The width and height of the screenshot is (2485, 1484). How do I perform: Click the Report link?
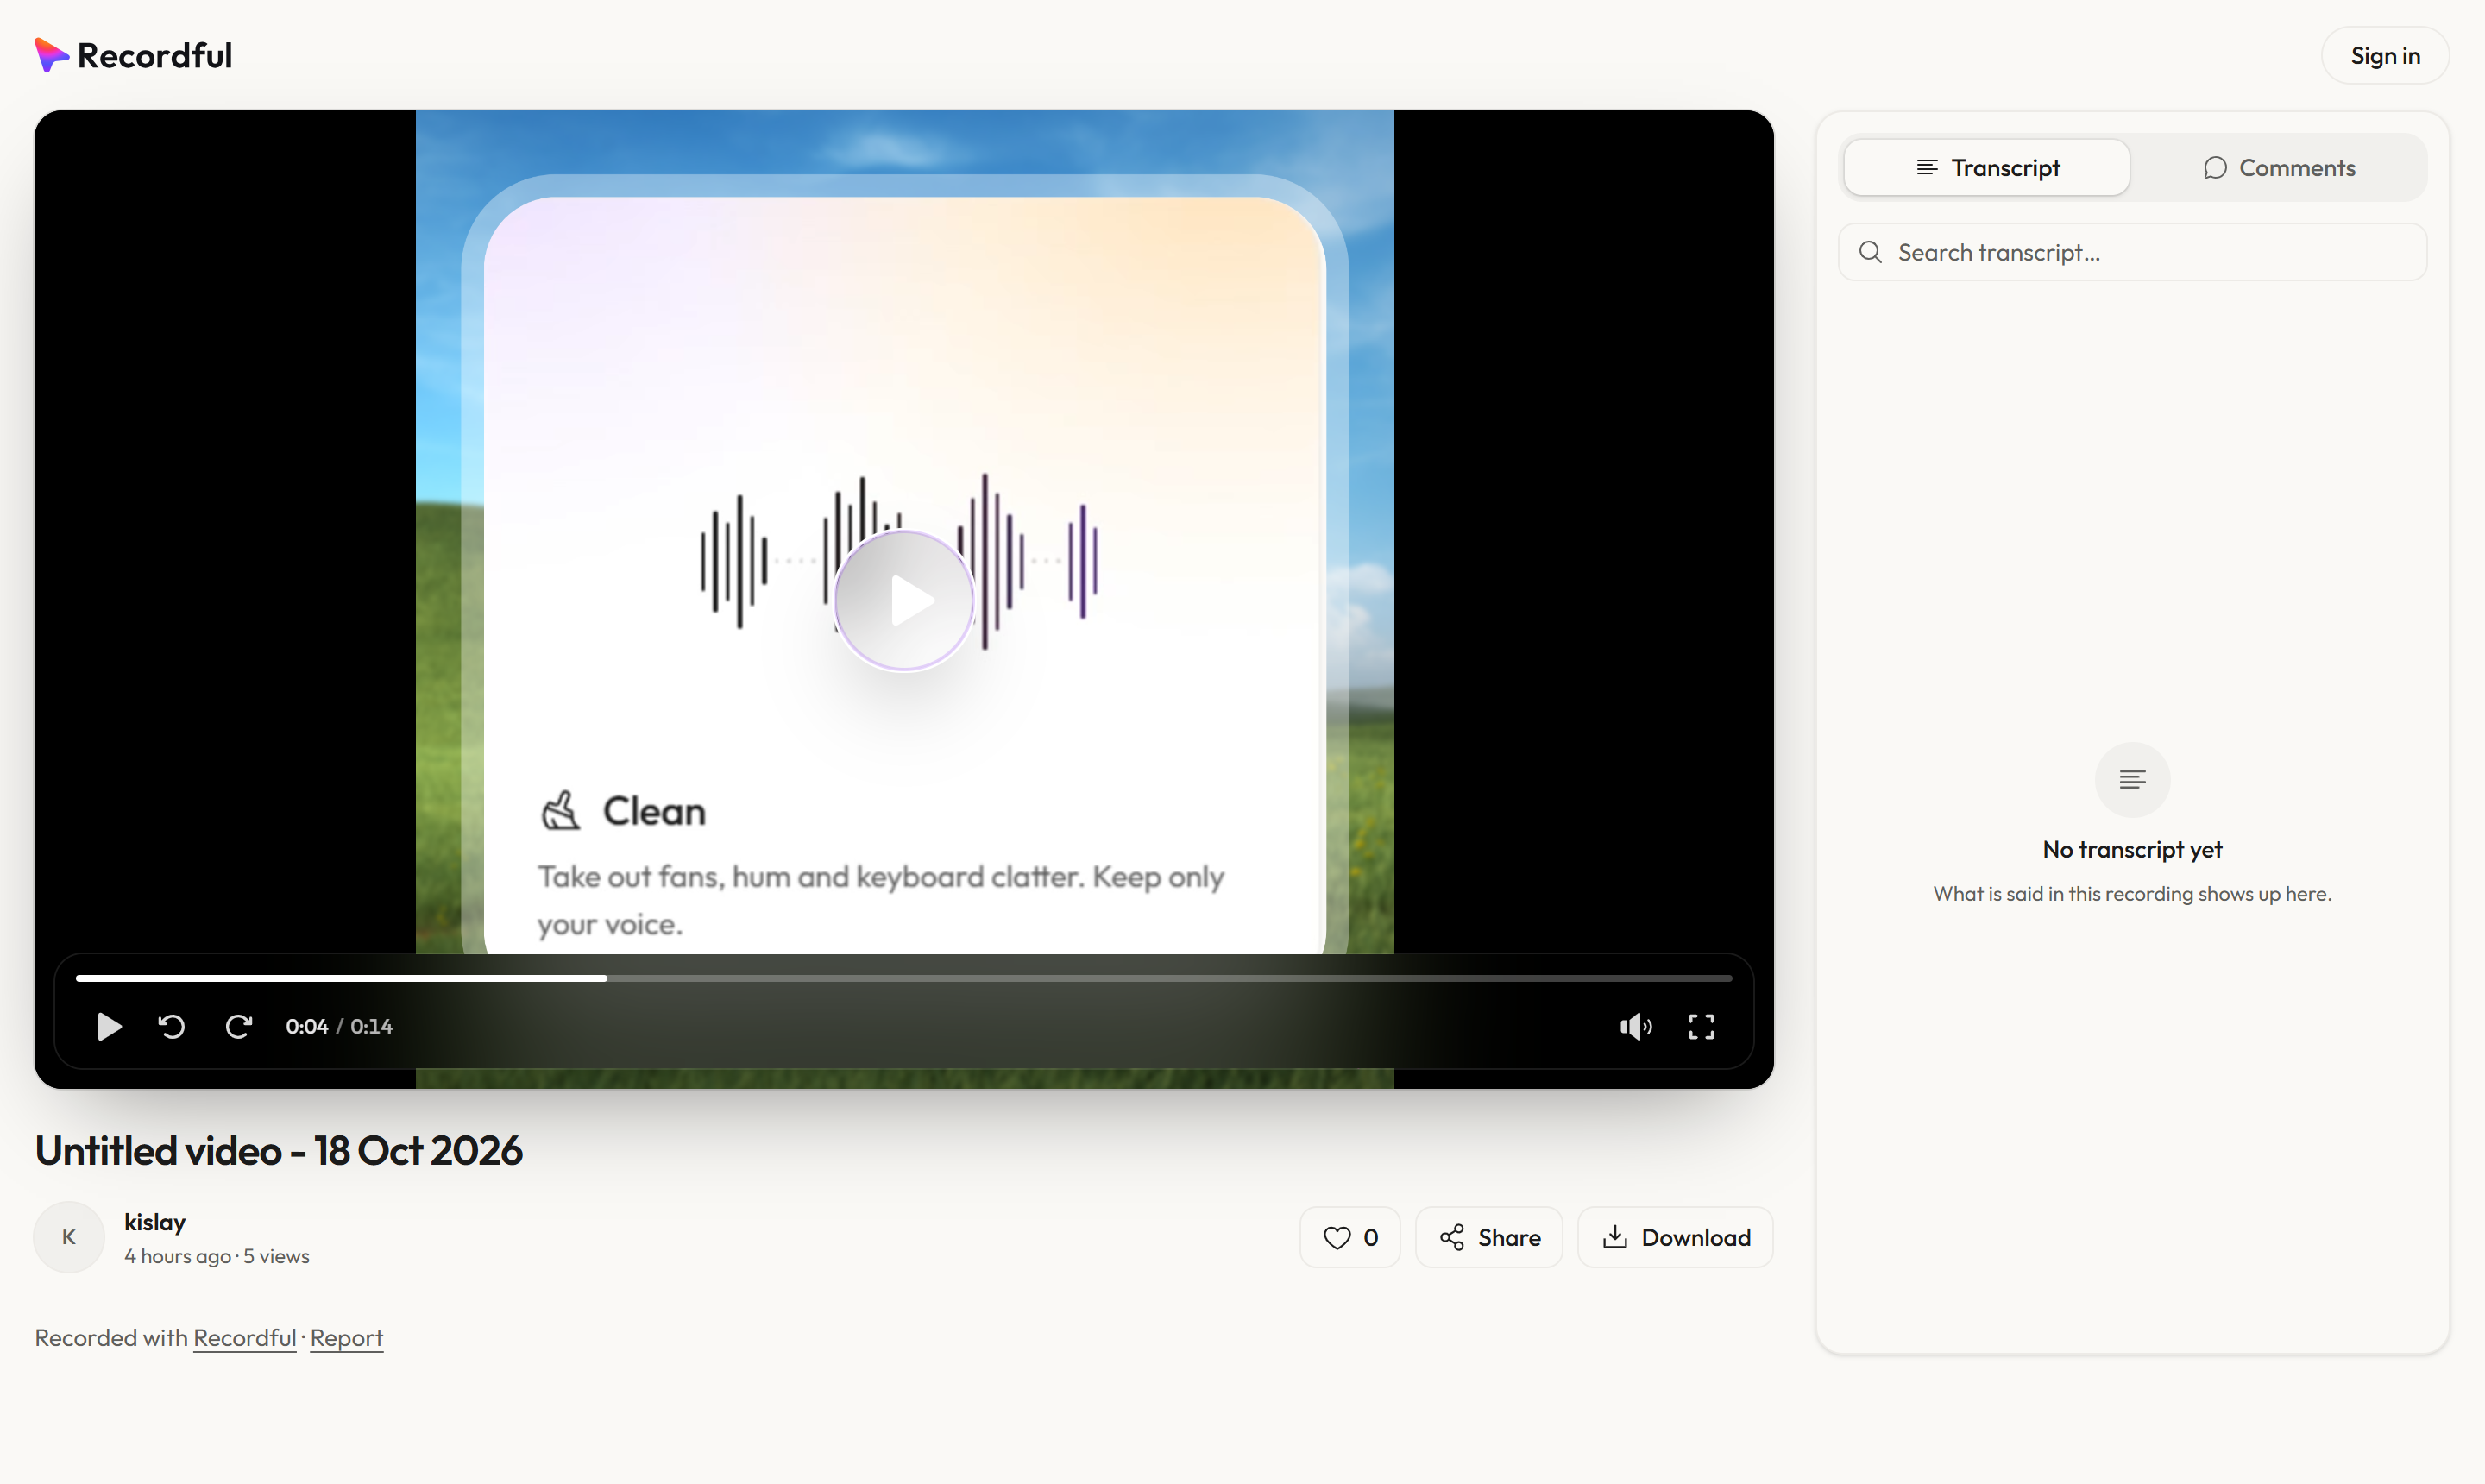point(346,1338)
